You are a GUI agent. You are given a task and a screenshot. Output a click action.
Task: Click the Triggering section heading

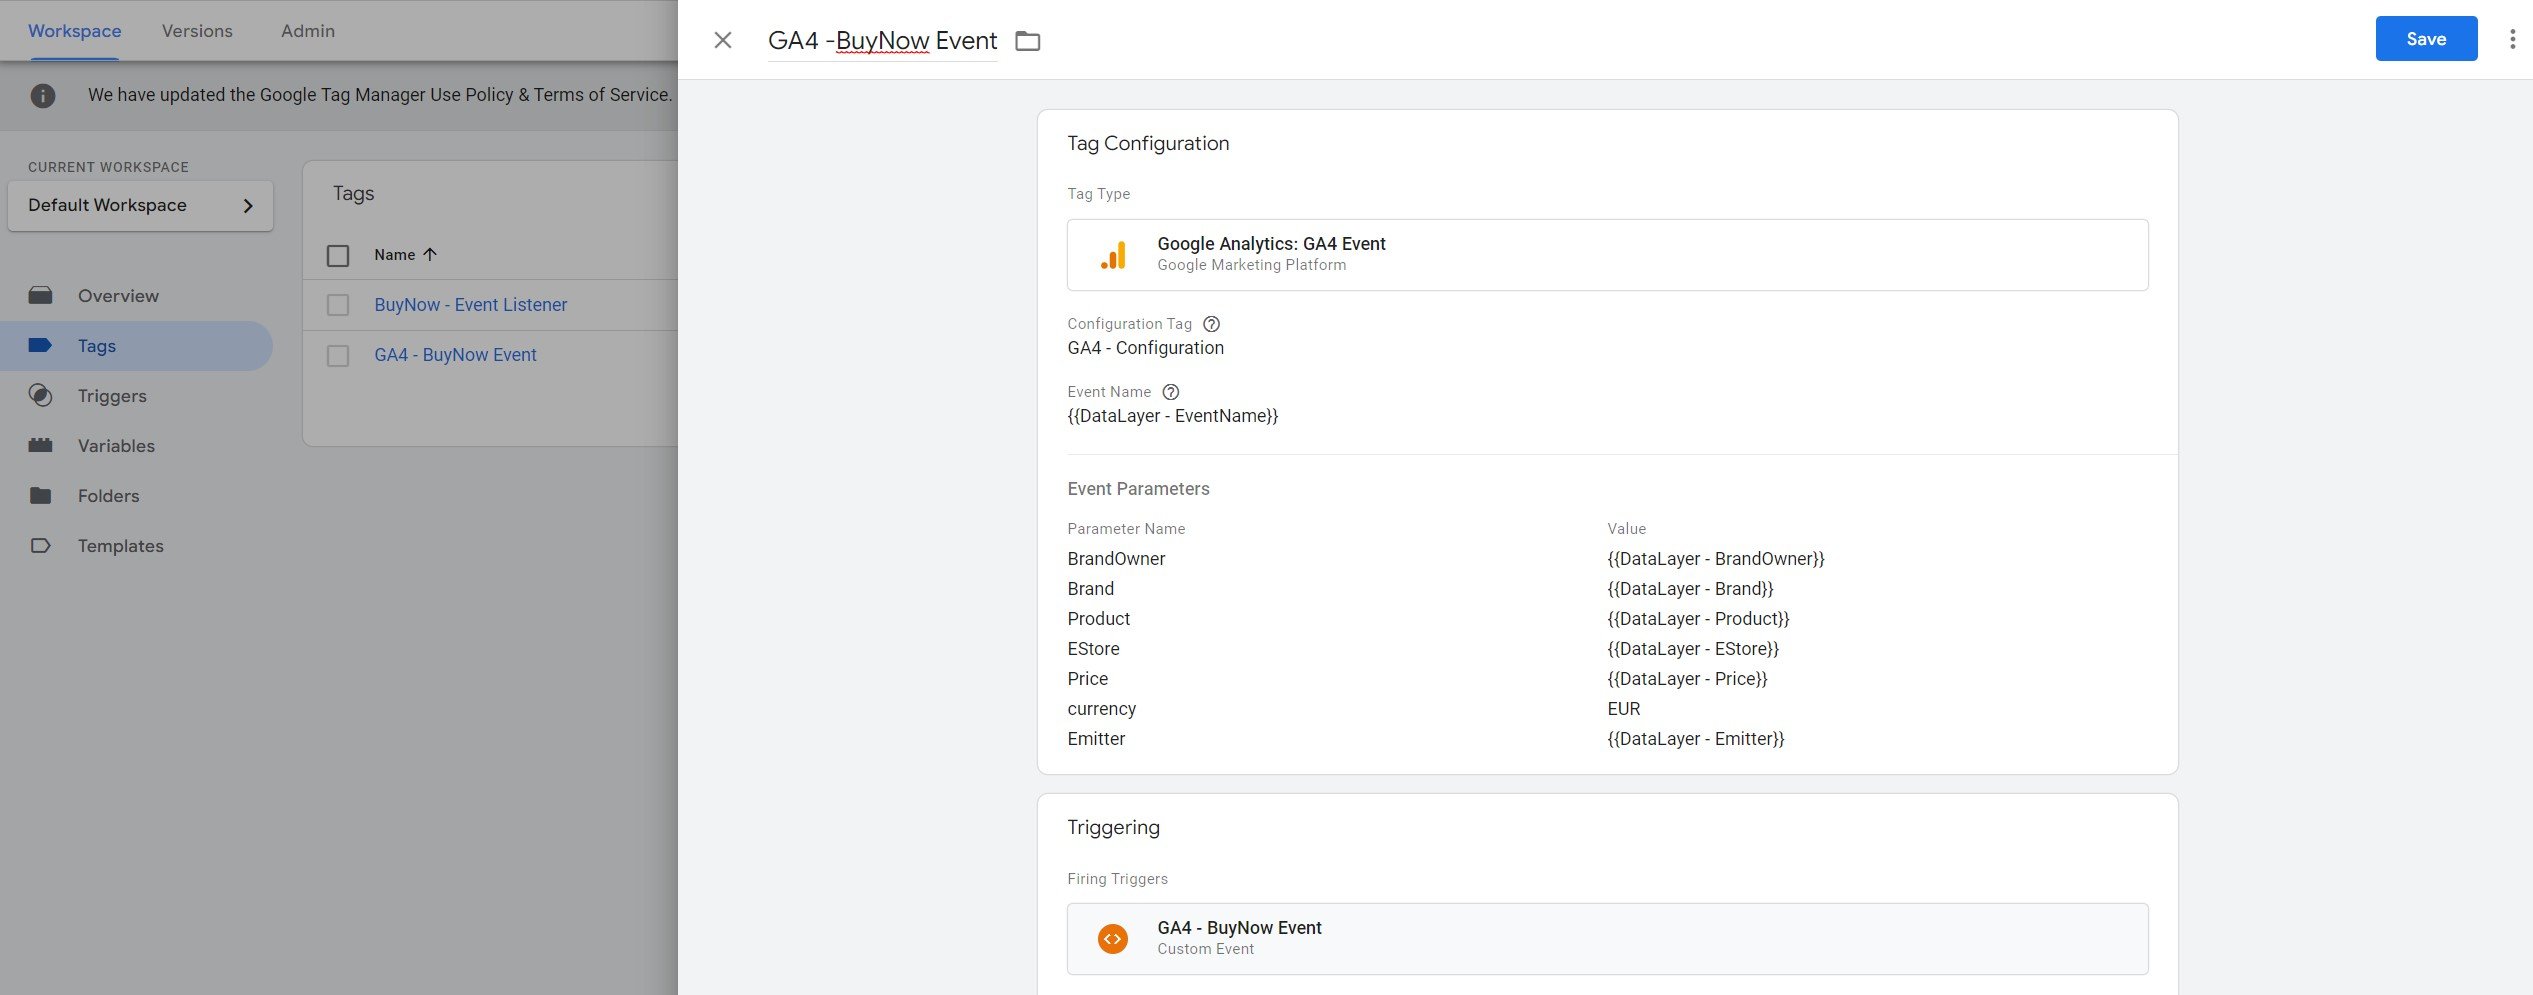(1113, 827)
